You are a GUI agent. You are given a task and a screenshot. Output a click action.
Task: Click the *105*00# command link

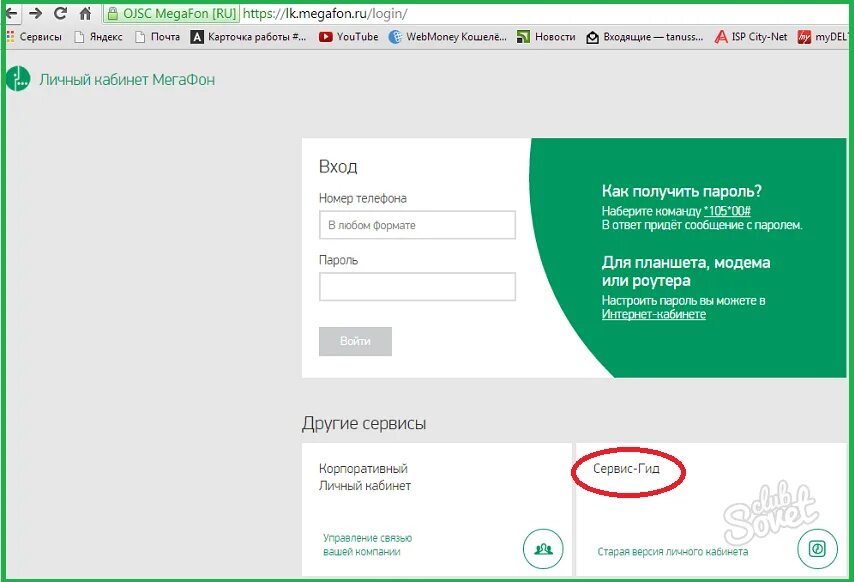click(x=727, y=211)
